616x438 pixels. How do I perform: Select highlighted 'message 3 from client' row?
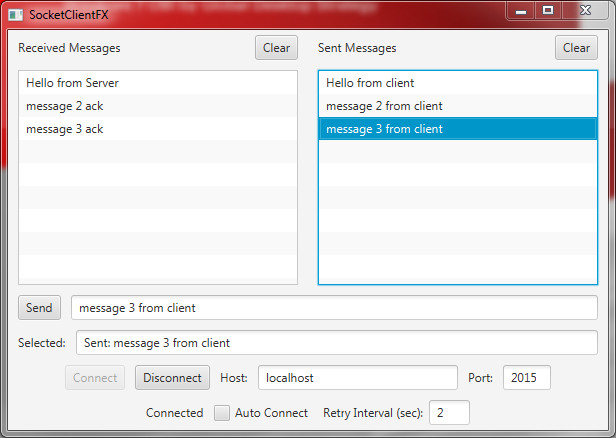coord(458,129)
